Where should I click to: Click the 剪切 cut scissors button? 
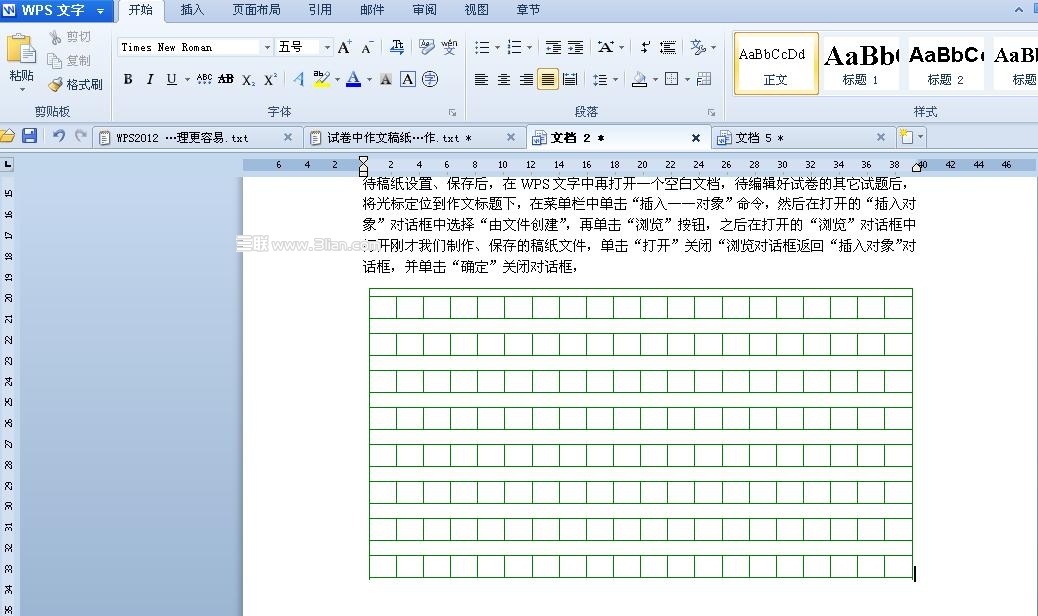tap(70, 37)
